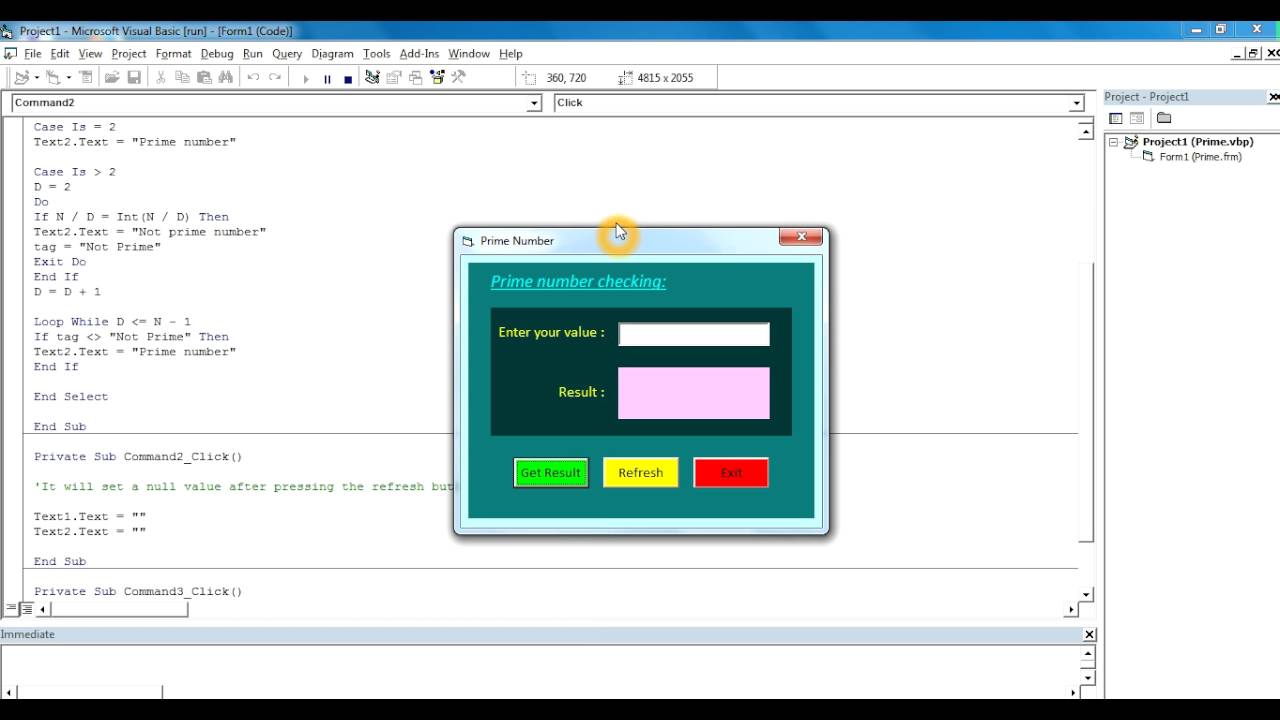Click Full Module View button at code pane bottom

click(27, 608)
